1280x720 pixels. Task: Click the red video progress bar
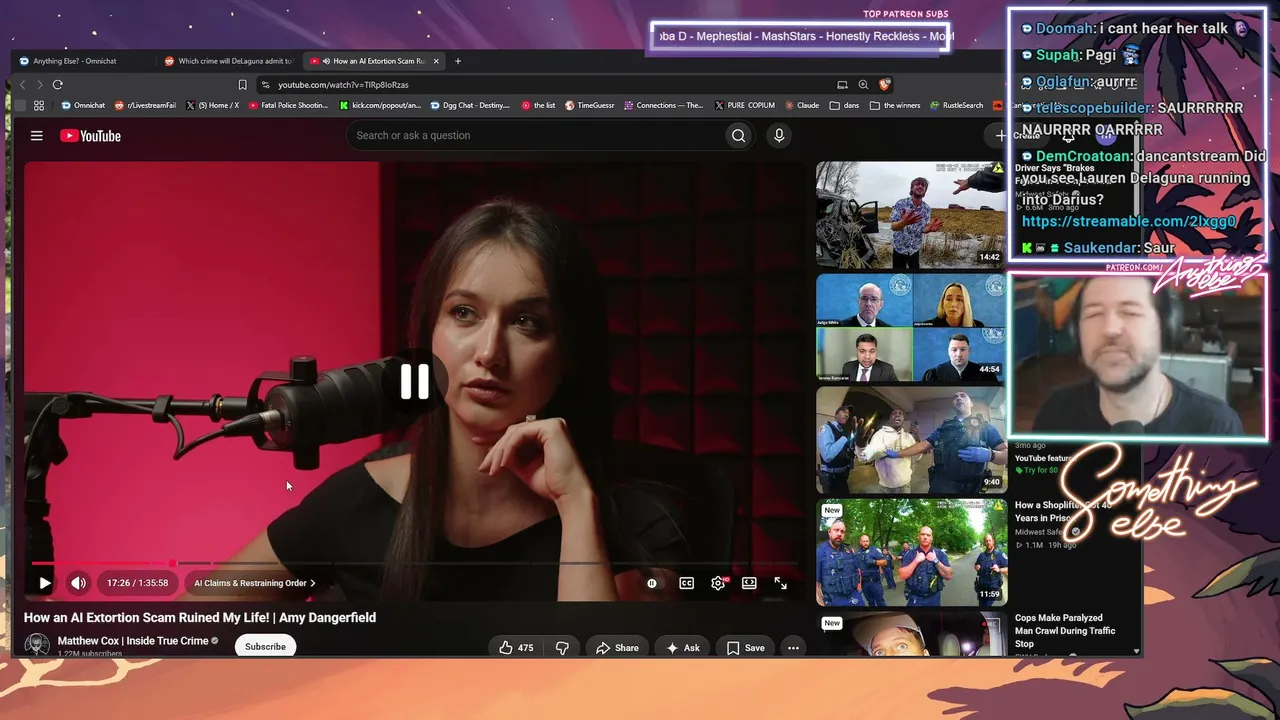[x=102, y=564]
